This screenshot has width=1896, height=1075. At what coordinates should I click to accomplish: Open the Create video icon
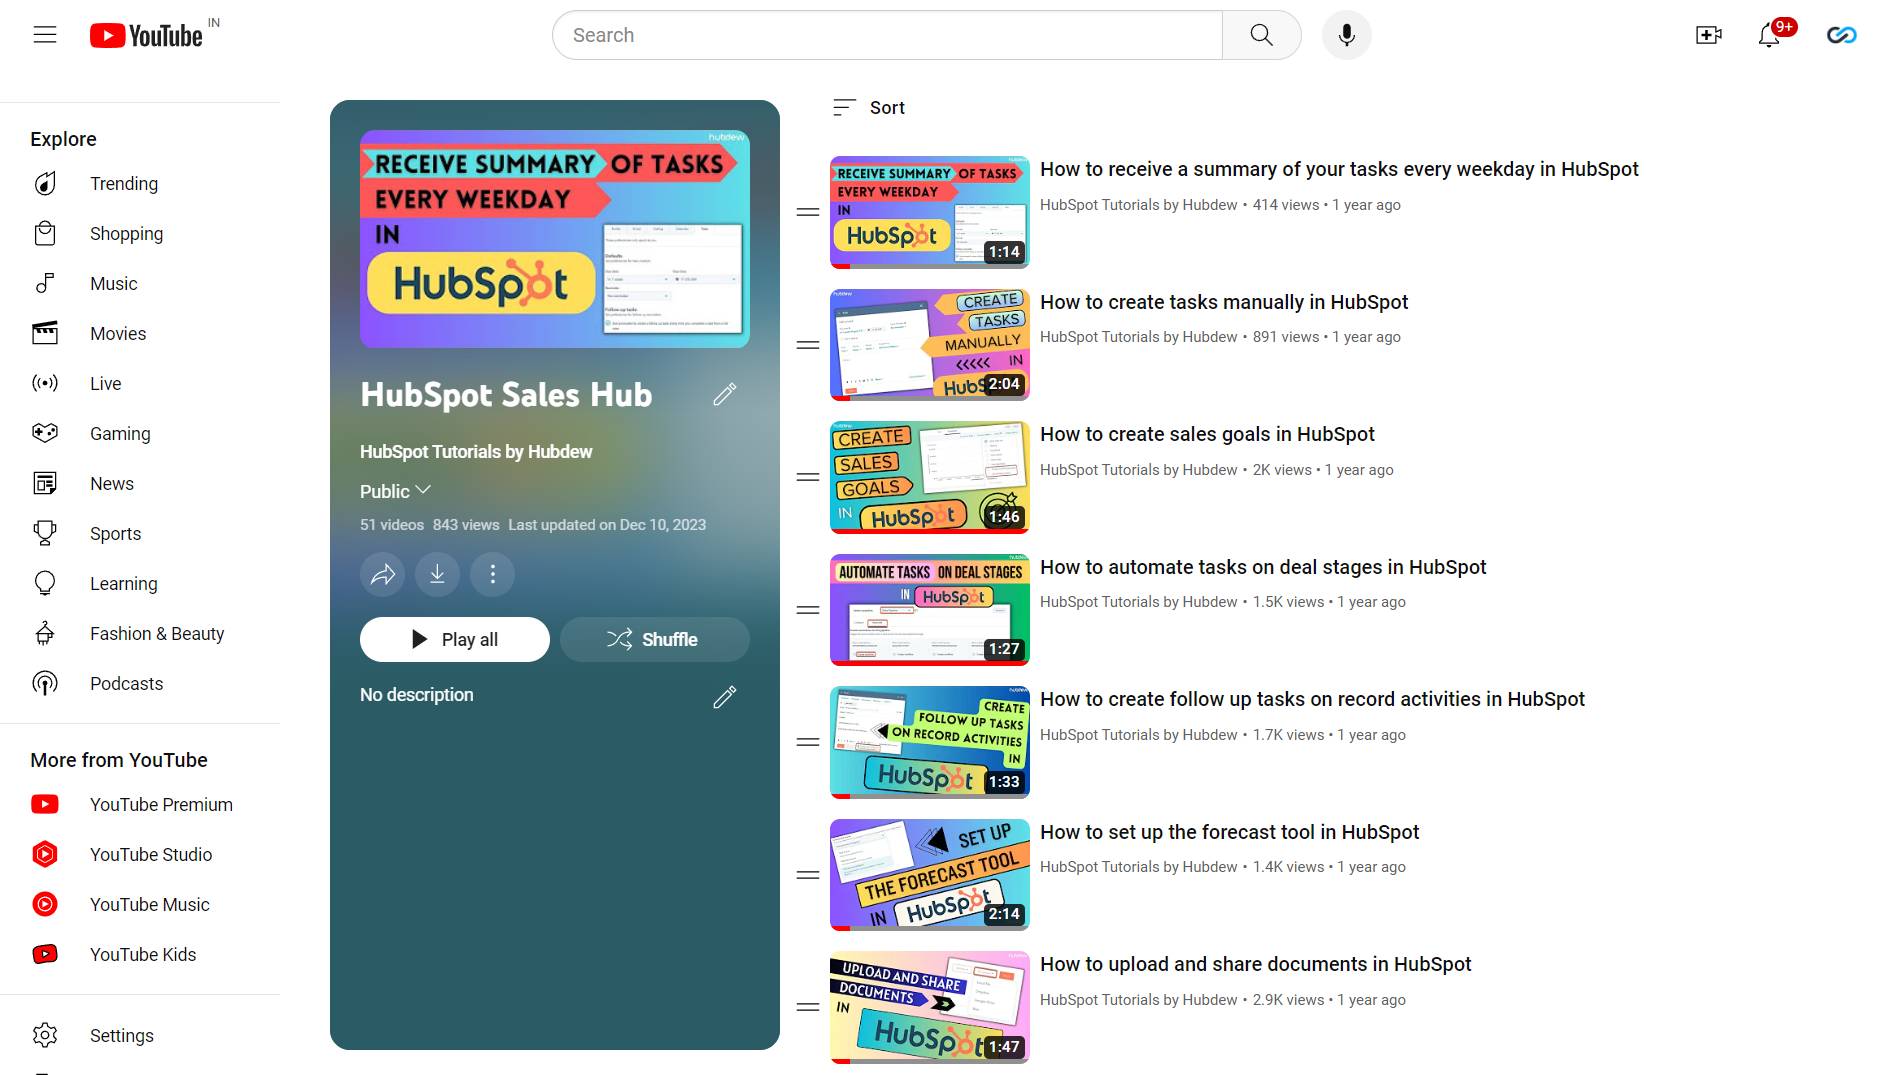[x=1709, y=35]
